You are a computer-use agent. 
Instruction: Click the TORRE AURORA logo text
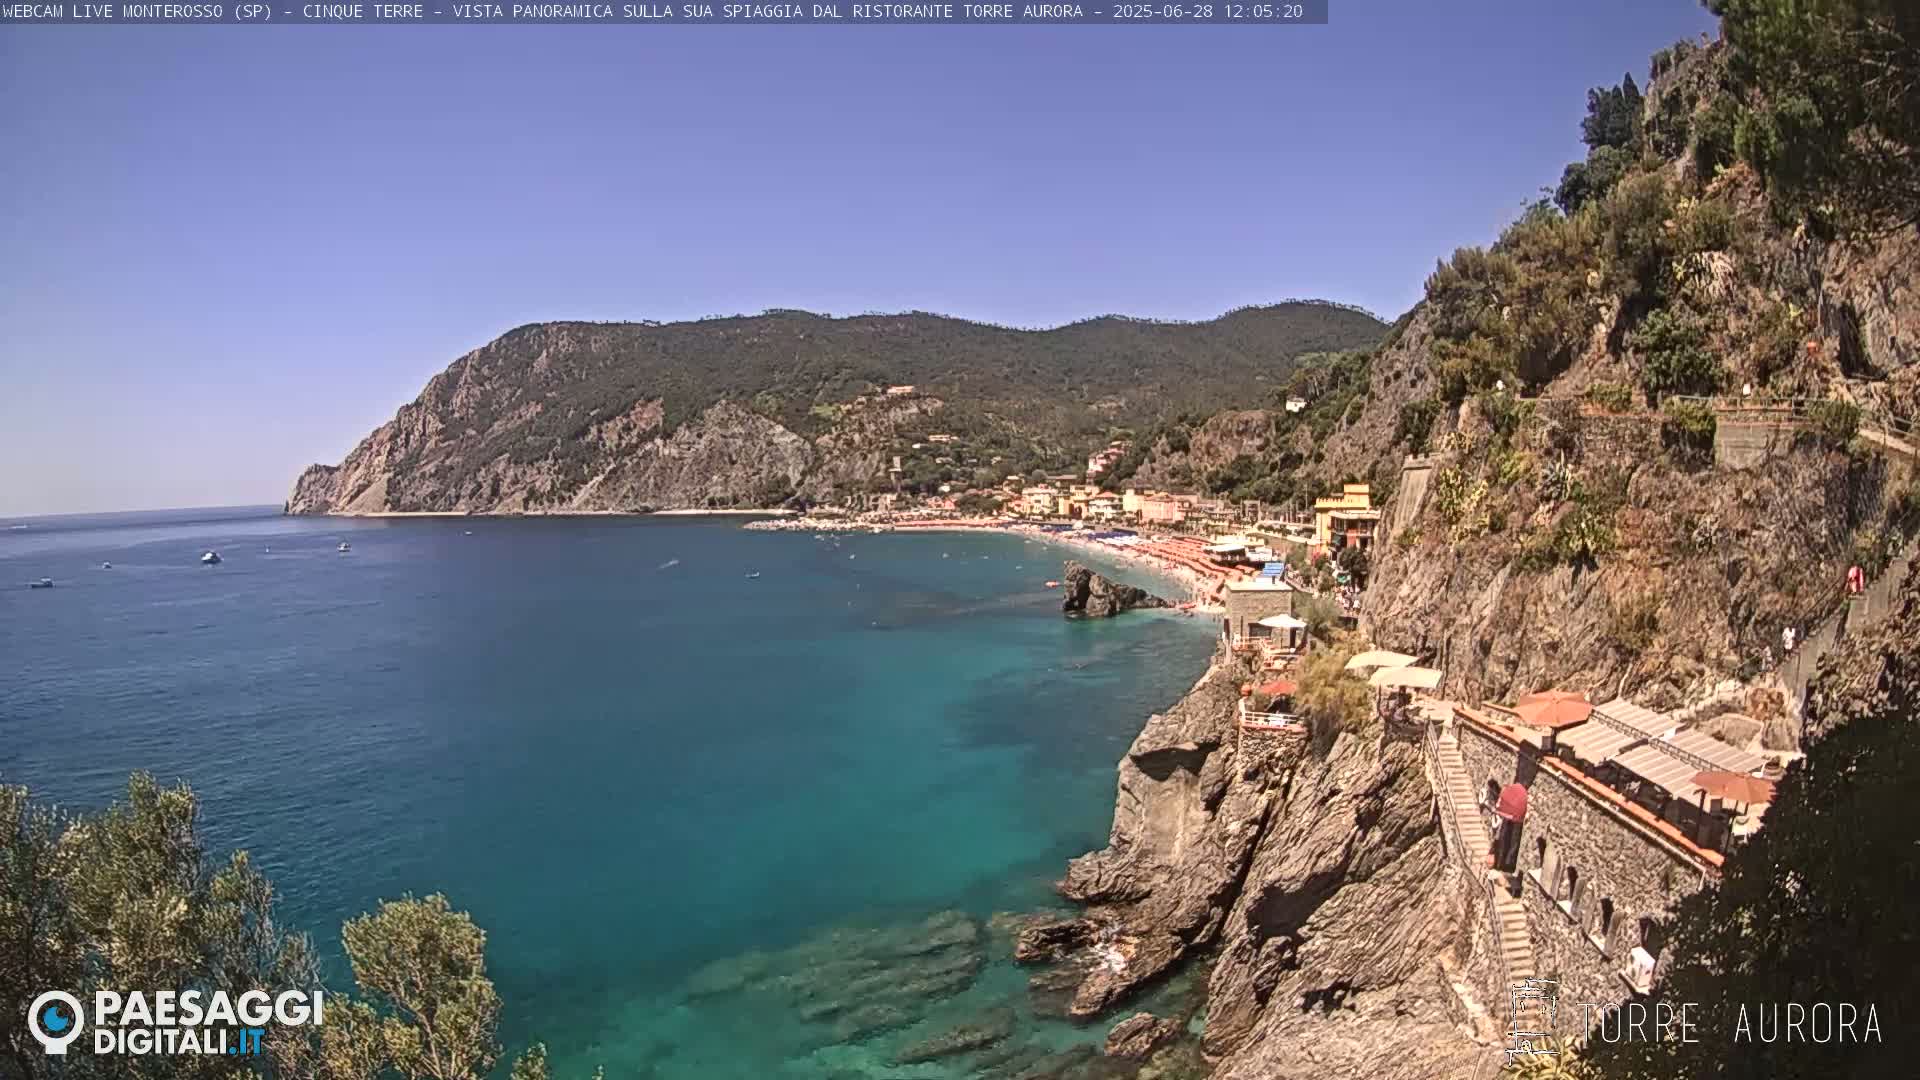pos(1729,1024)
